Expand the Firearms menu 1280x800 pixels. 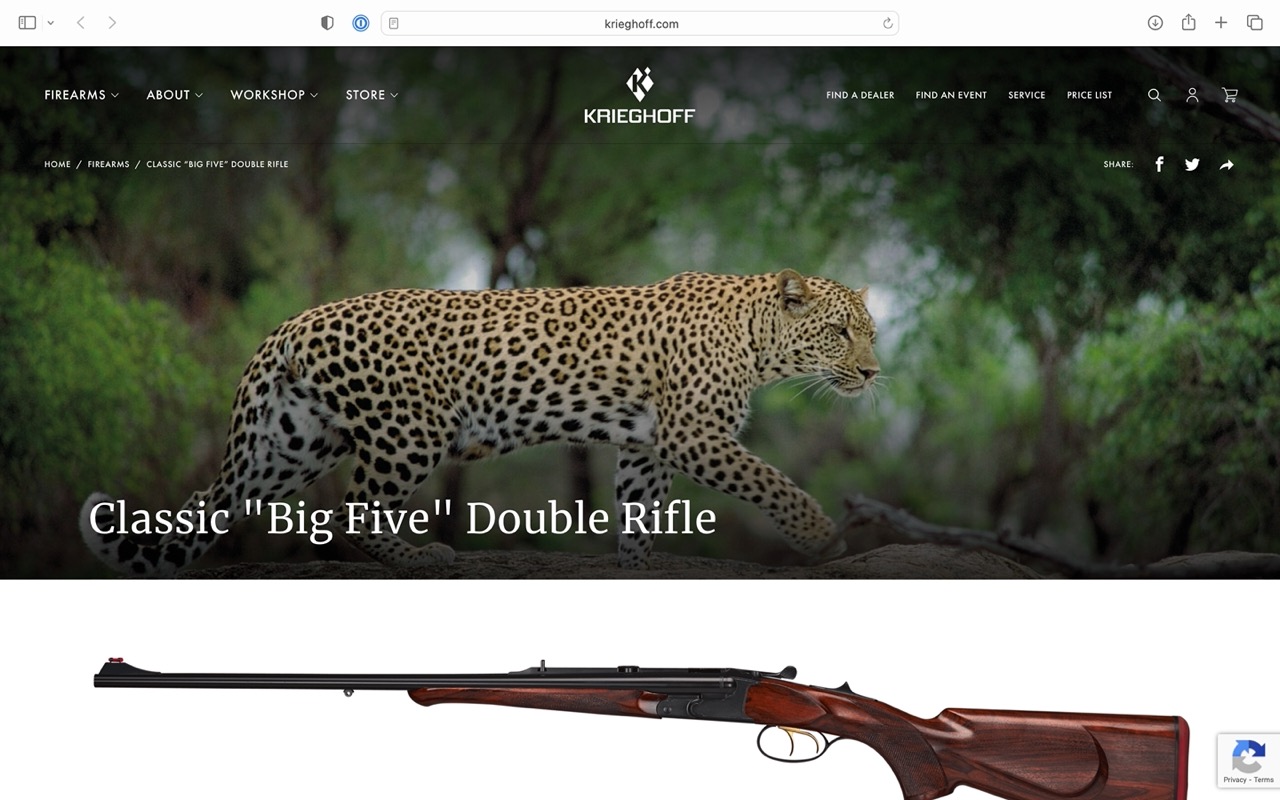click(x=82, y=95)
